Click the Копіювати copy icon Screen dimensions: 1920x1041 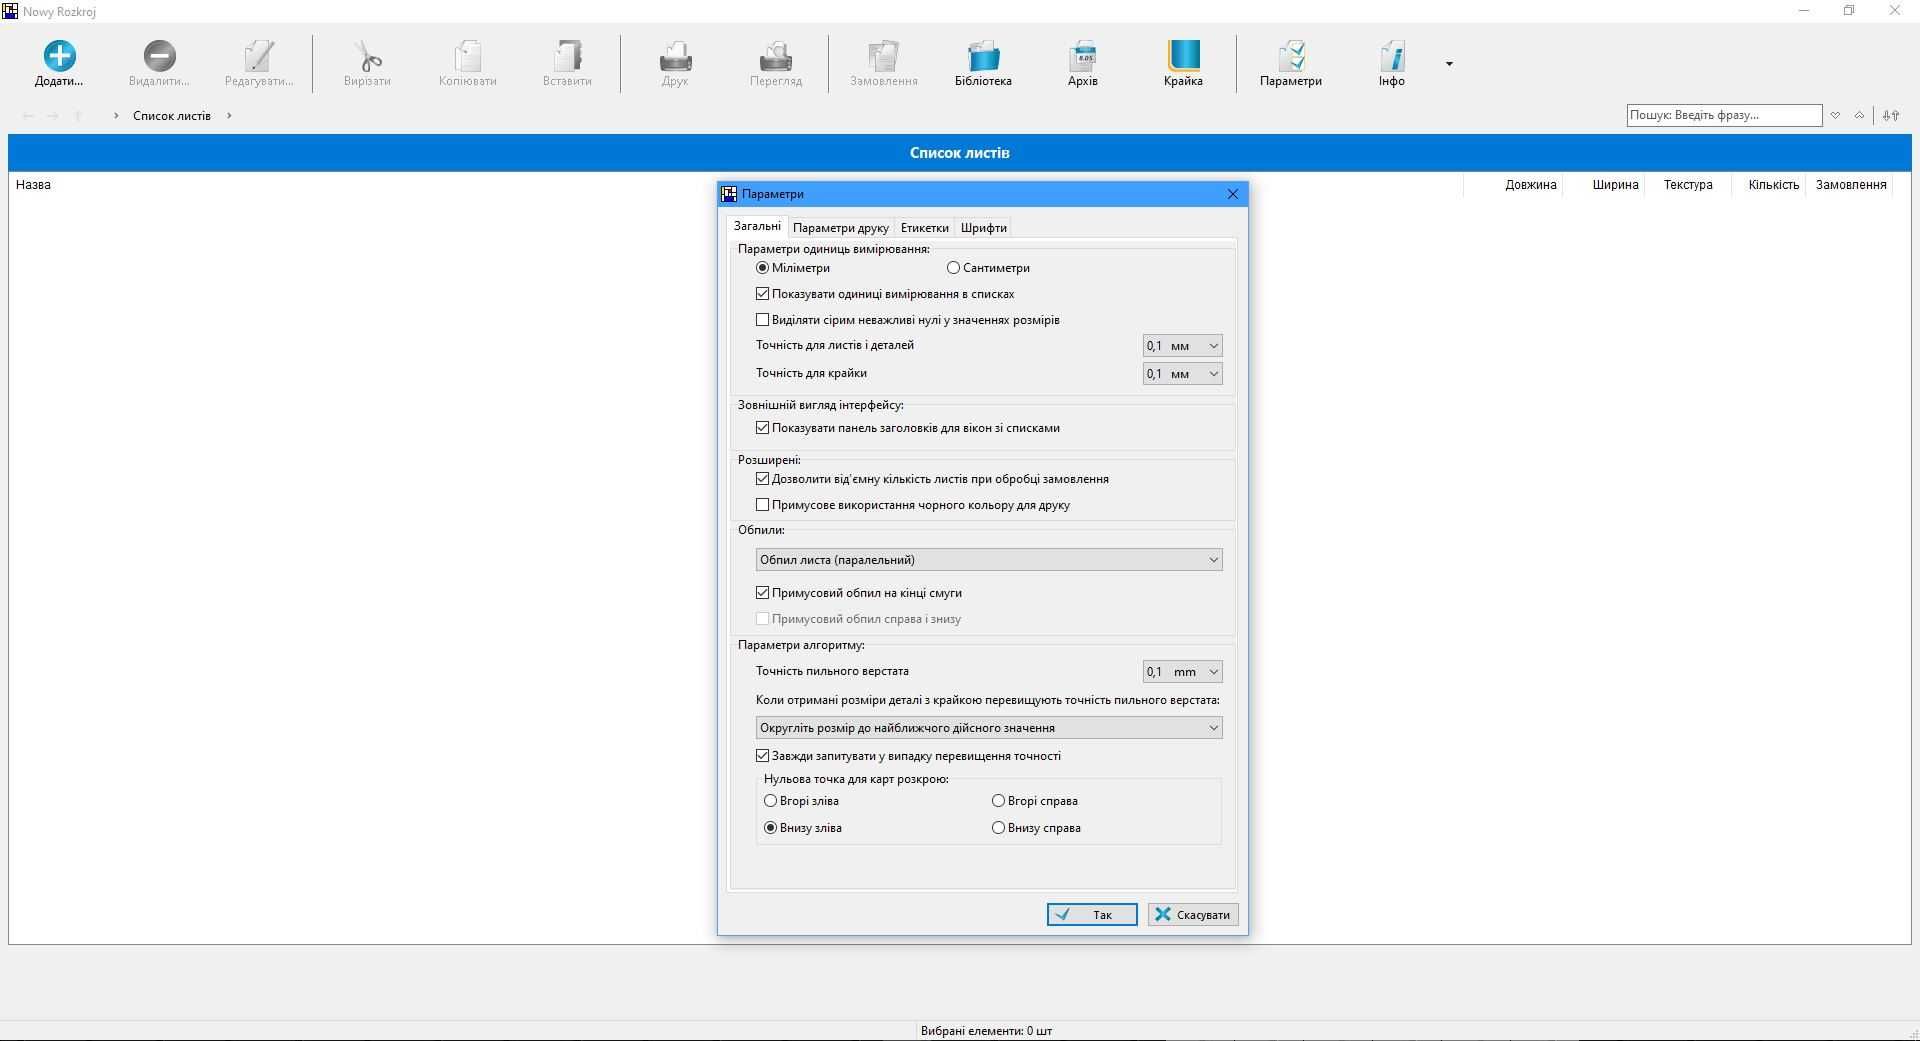(467, 56)
